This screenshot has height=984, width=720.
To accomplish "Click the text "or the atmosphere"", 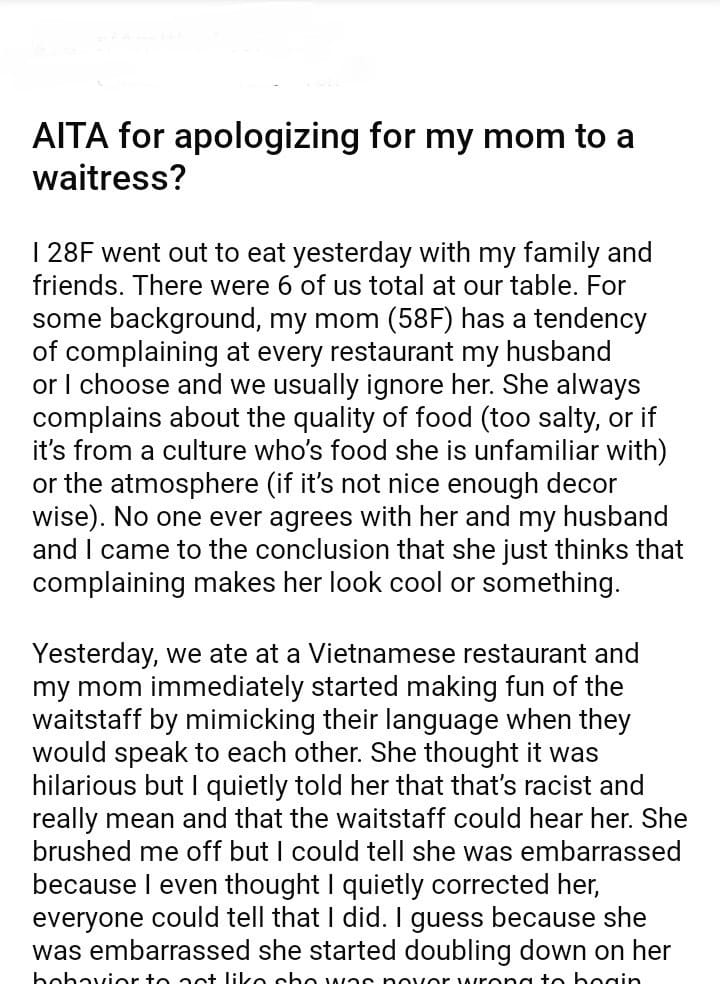I will click(144, 484).
